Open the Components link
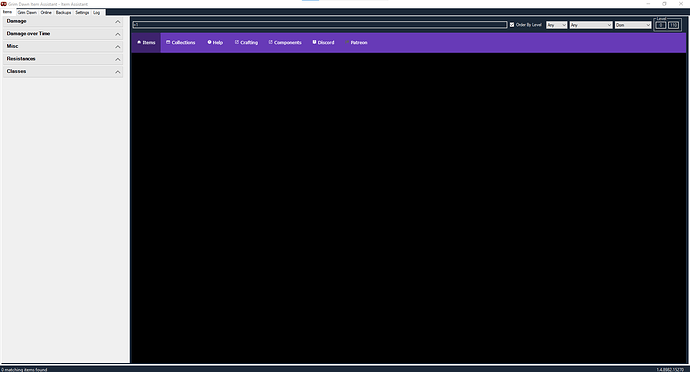This screenshot has width=690, height=372. click(285, 43)
